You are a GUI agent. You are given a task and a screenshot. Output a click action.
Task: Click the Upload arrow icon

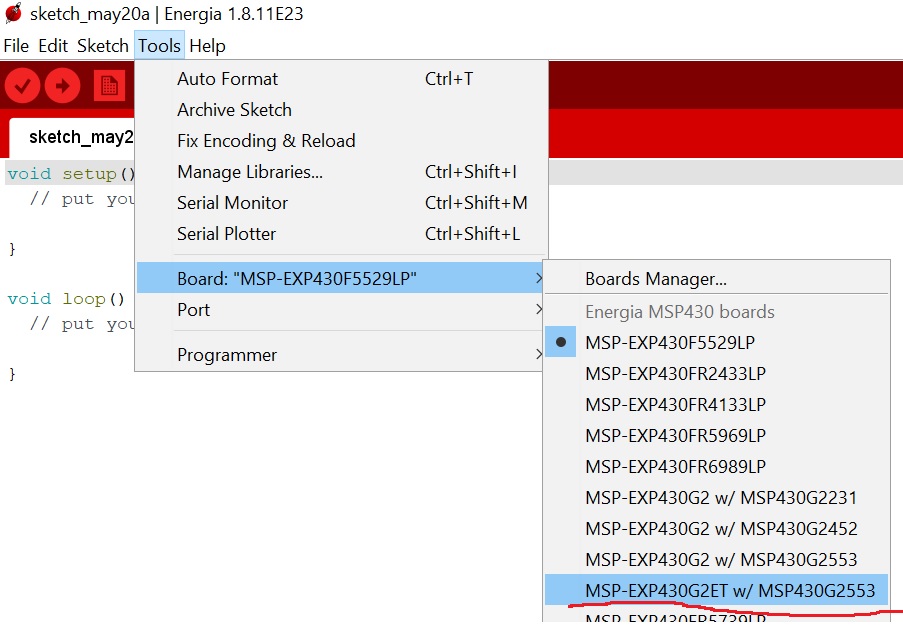[62, 86]
